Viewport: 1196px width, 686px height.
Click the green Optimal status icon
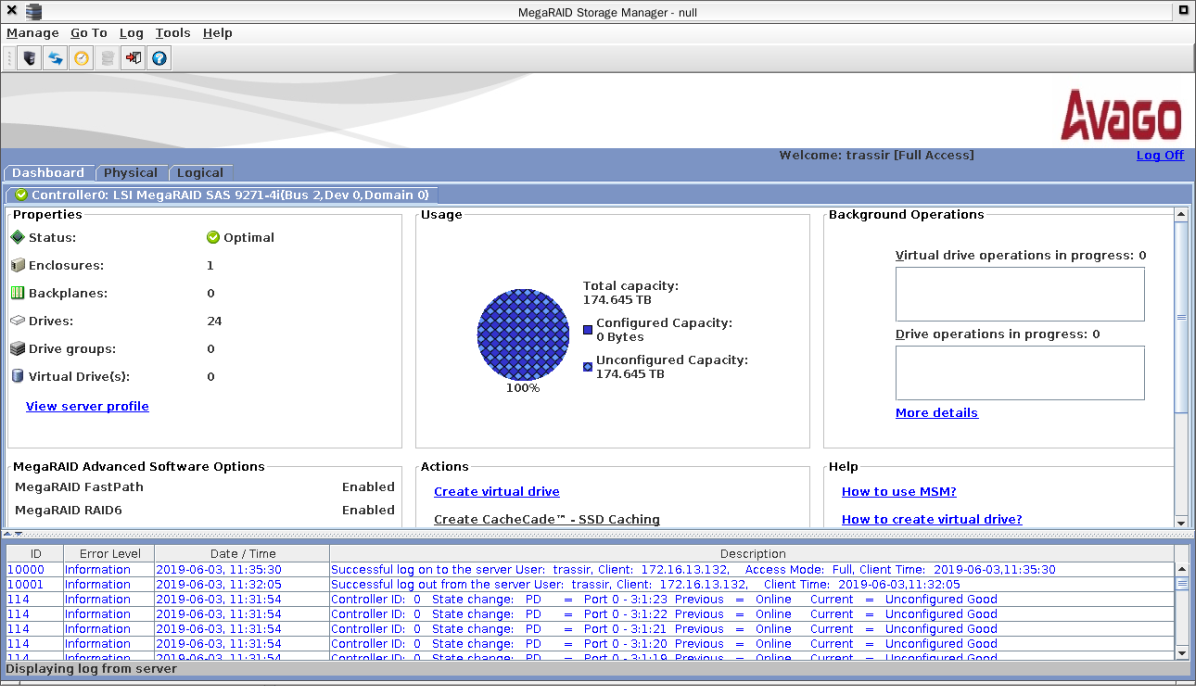point(213,238)
